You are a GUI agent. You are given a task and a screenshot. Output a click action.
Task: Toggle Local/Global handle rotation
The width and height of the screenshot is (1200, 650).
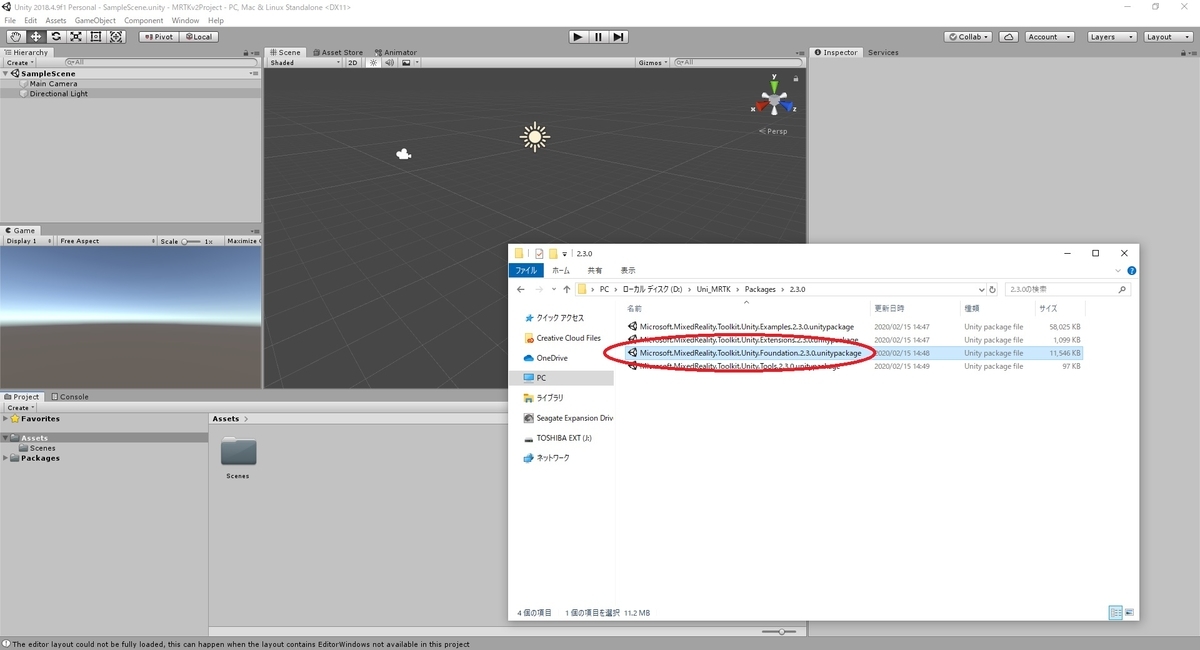click(x=198, y=37)
